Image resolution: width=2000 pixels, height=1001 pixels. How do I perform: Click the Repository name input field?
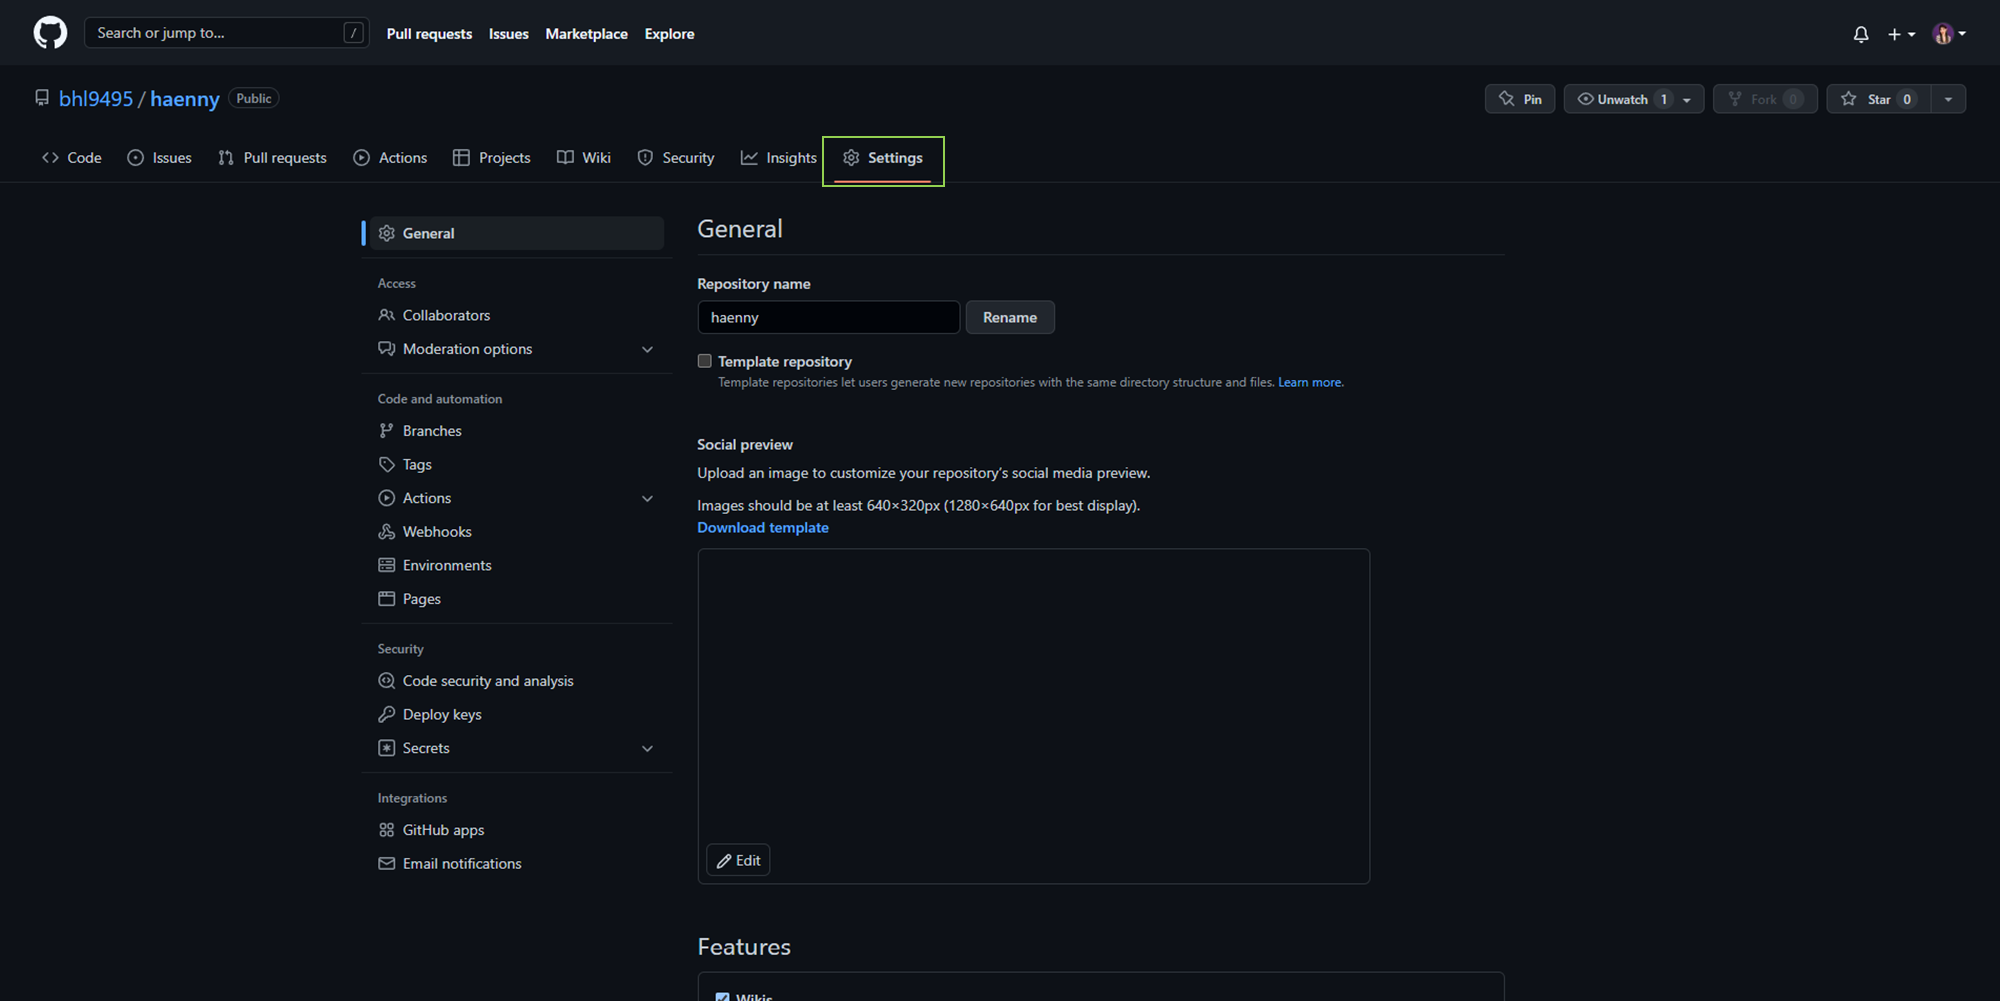(x=828, y=317)
